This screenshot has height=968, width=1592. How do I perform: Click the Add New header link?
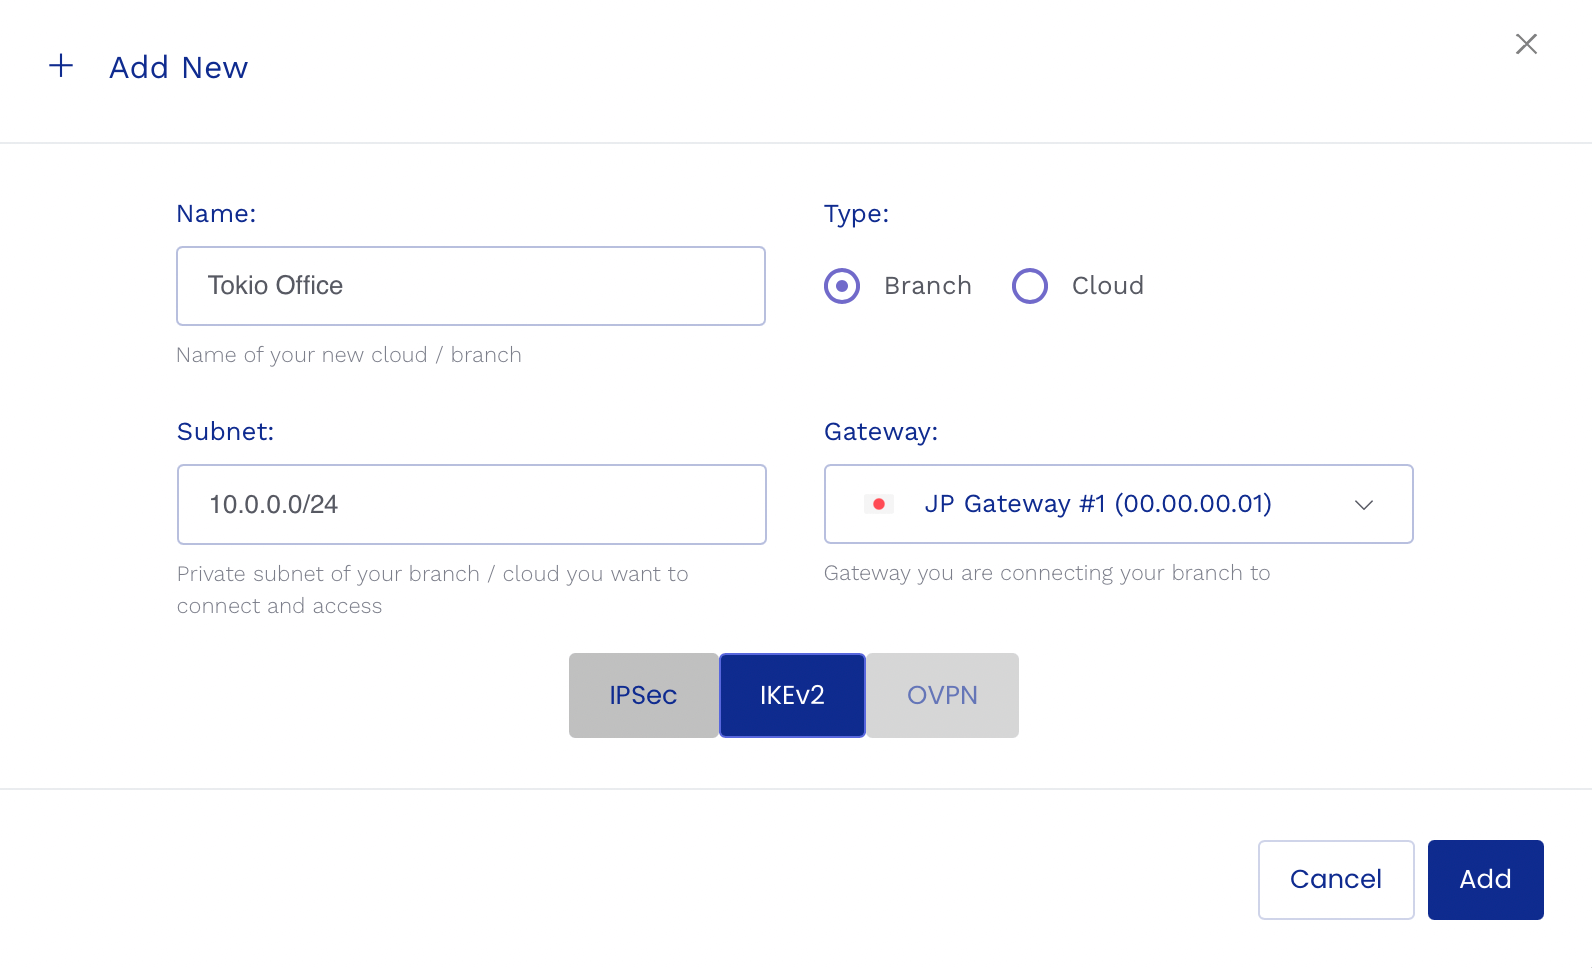coord(179,67)
